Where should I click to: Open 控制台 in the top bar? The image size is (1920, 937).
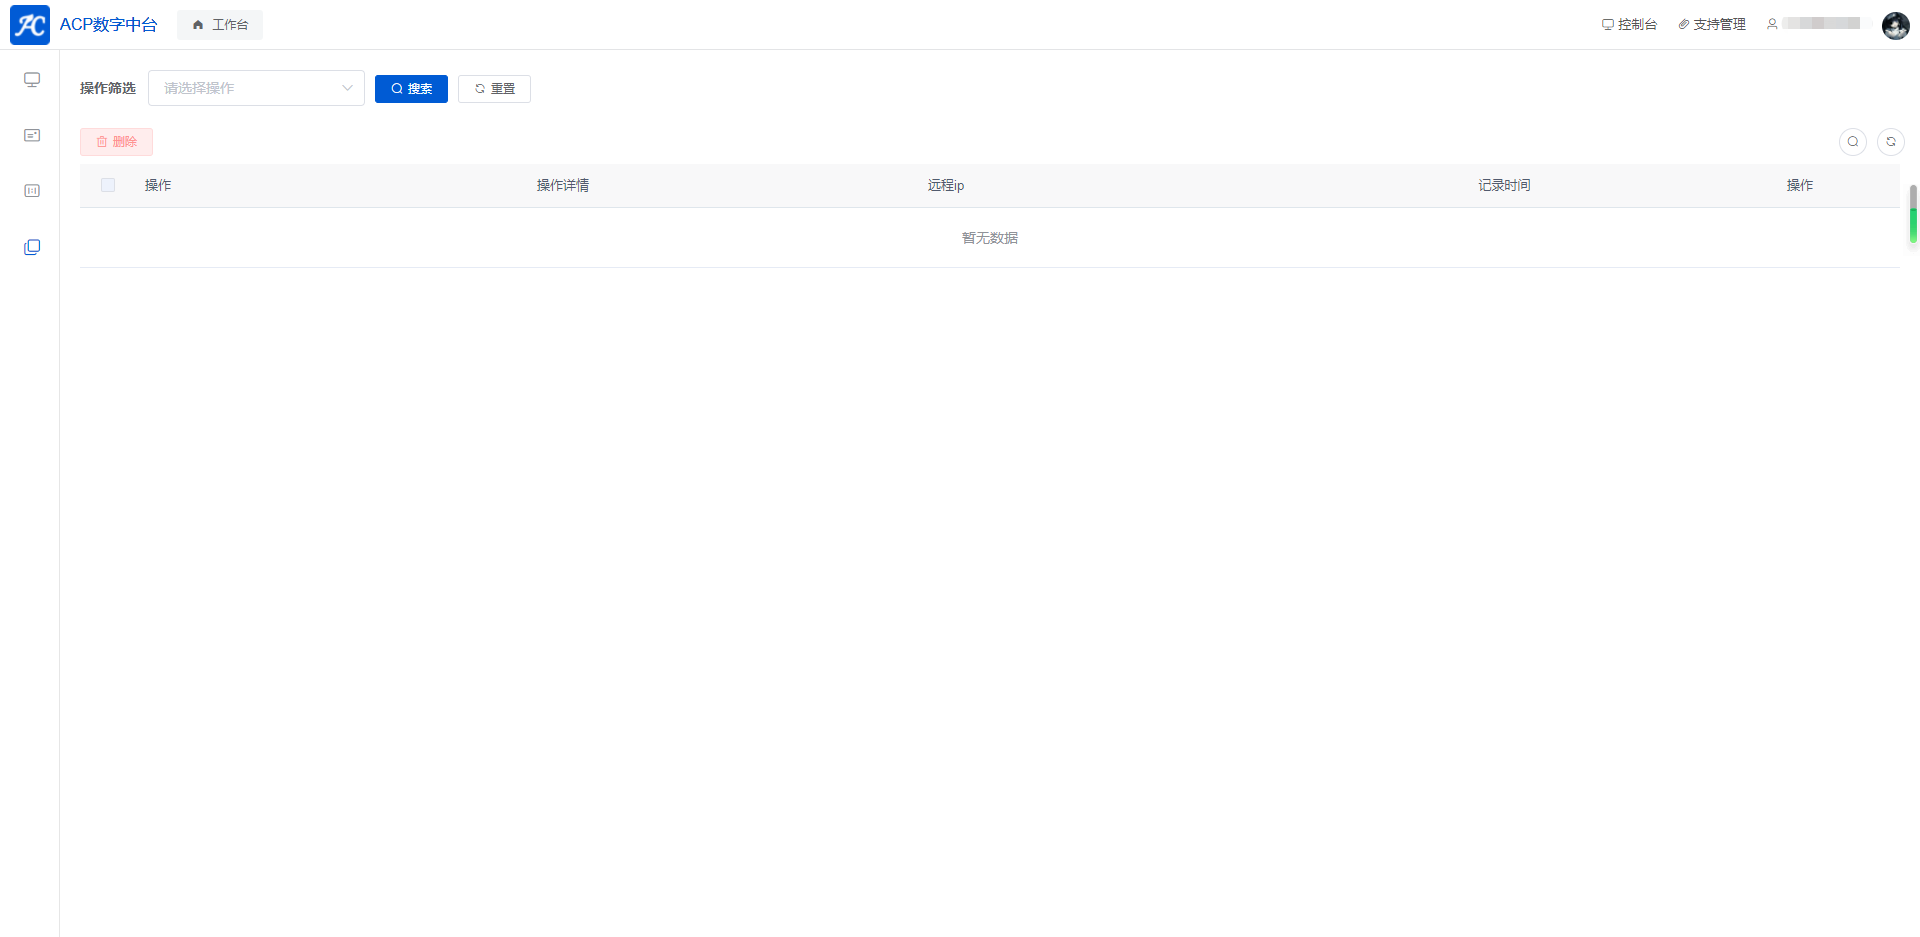(1629, 24)
